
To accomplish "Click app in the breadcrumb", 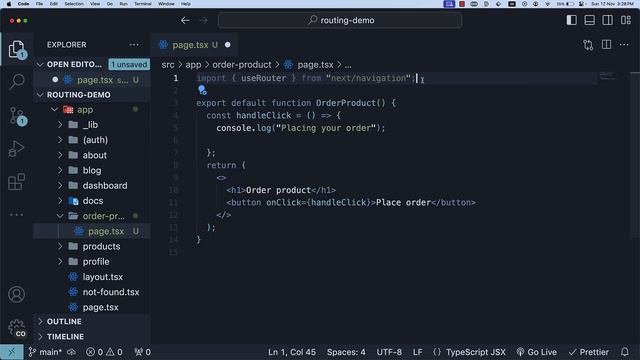I will point(193,65).
